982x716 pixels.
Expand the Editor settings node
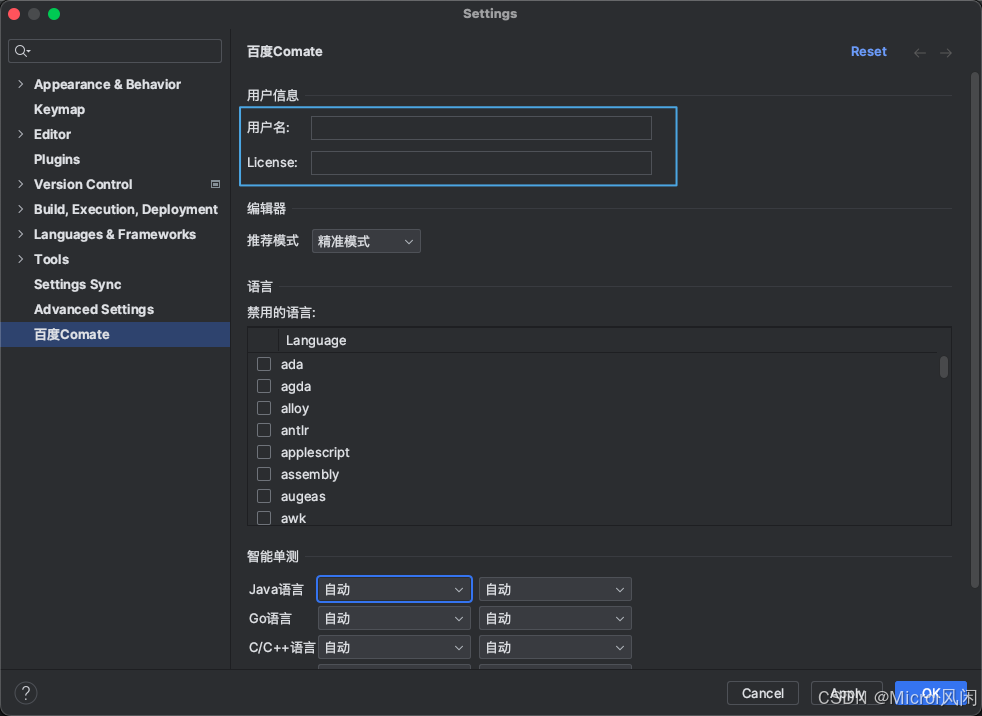21,134
